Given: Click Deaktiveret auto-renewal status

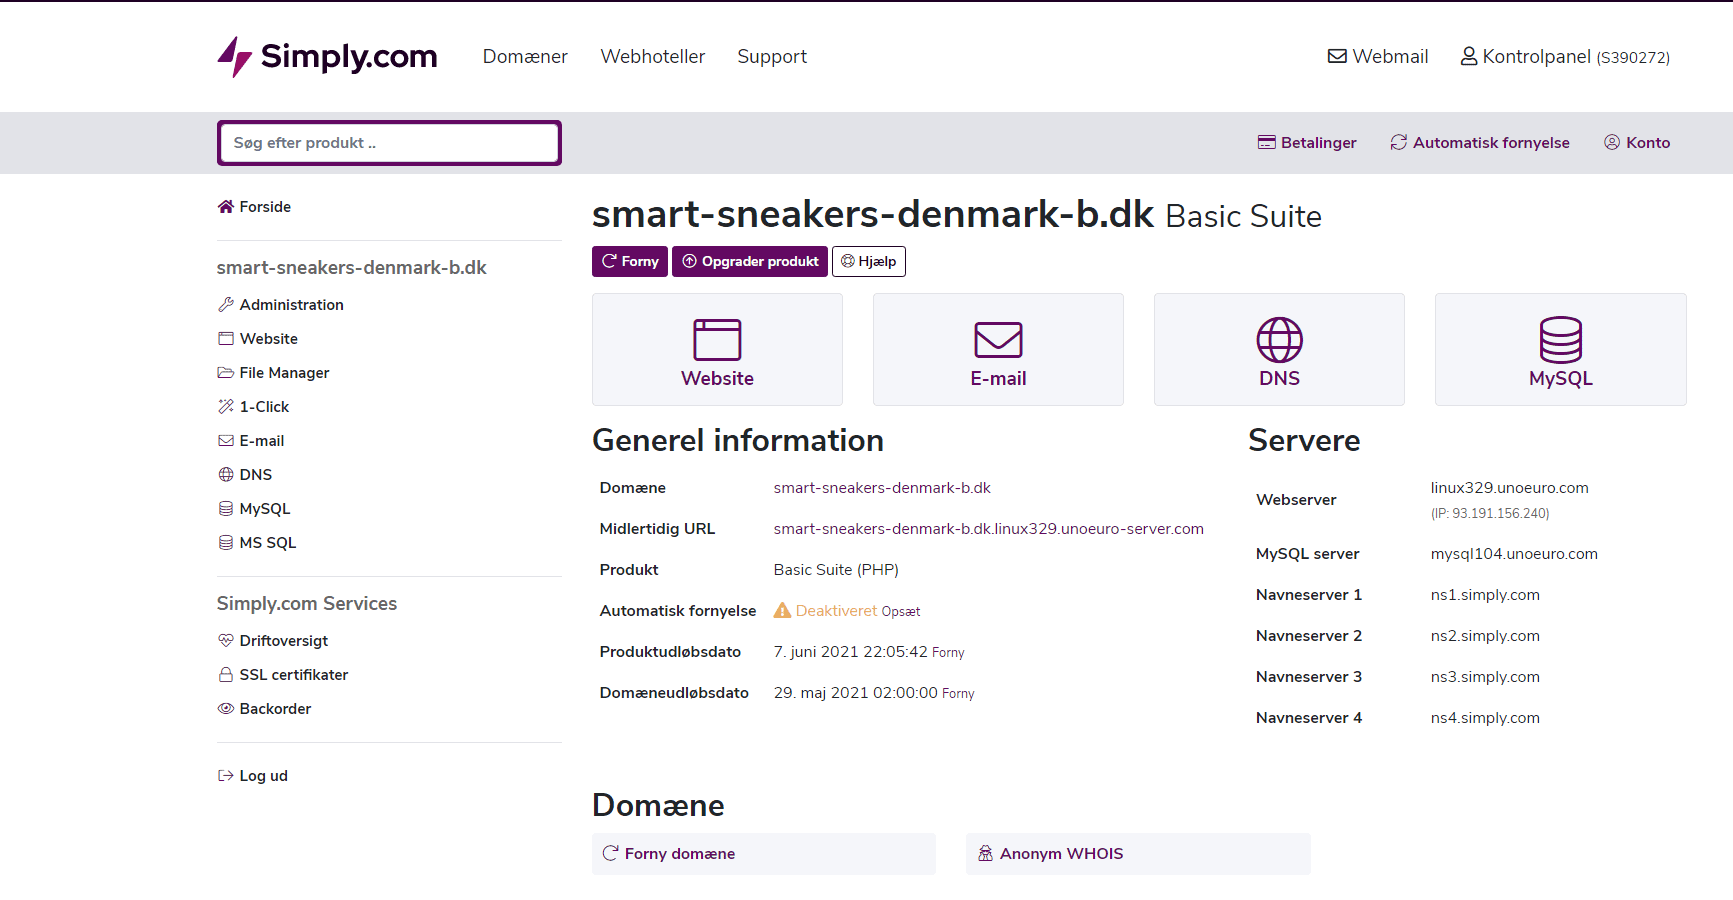Looking at the screenshot, I should point(837,611).
